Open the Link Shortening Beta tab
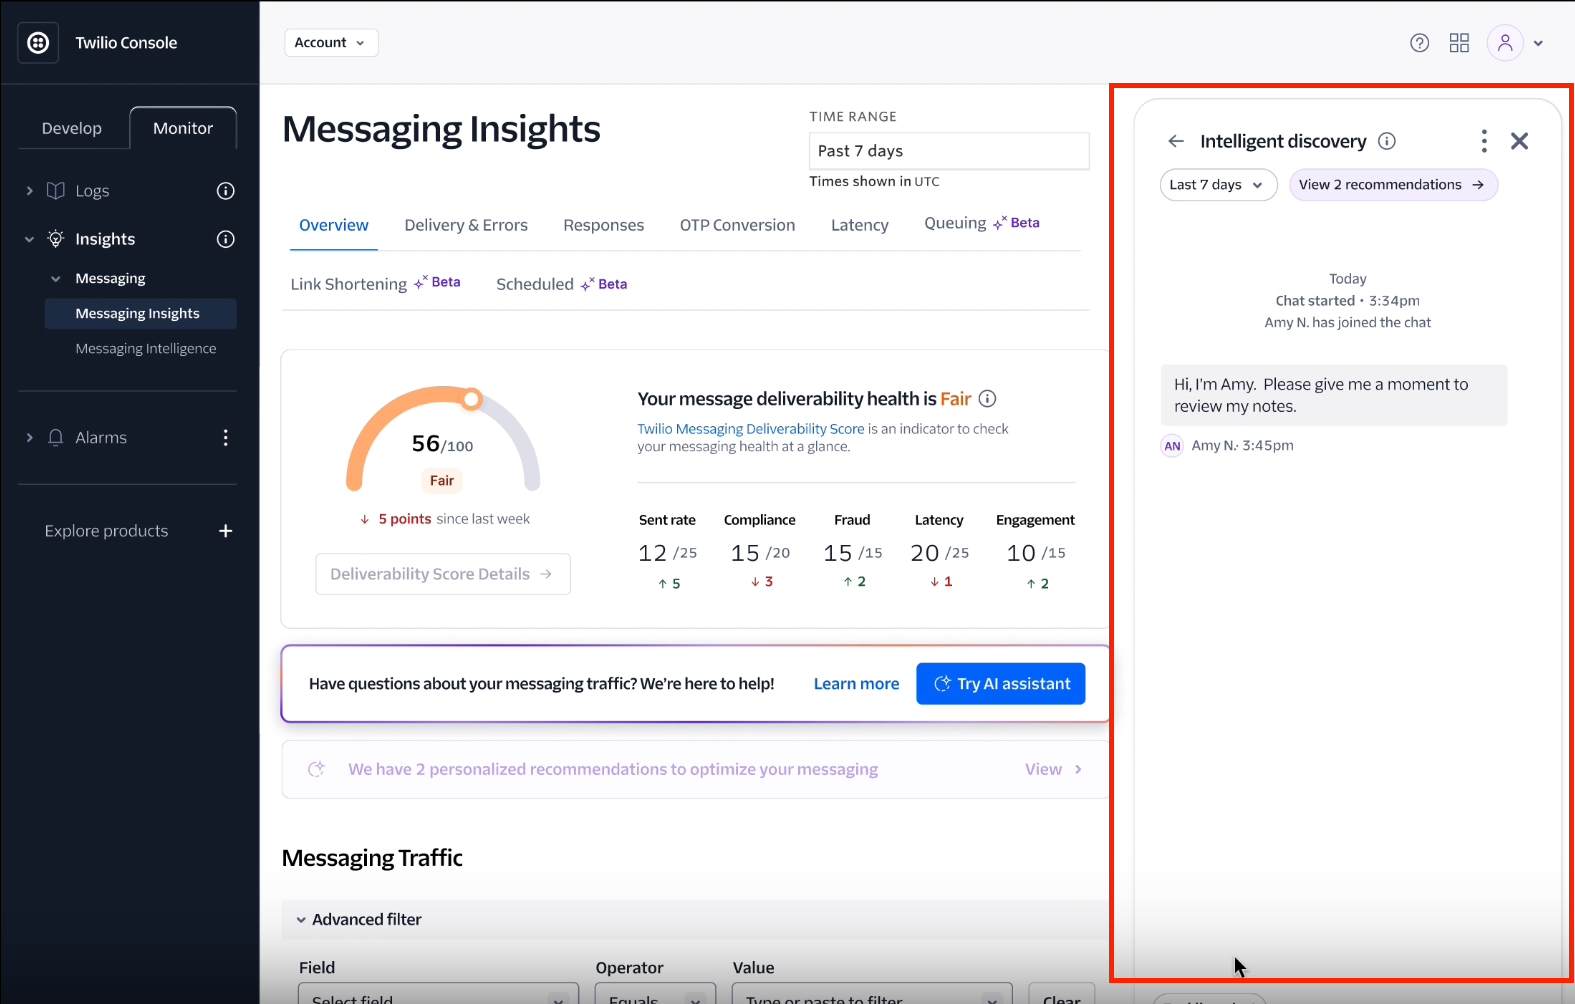Viewport: 1575px width, 1004px height. point(375,284)
